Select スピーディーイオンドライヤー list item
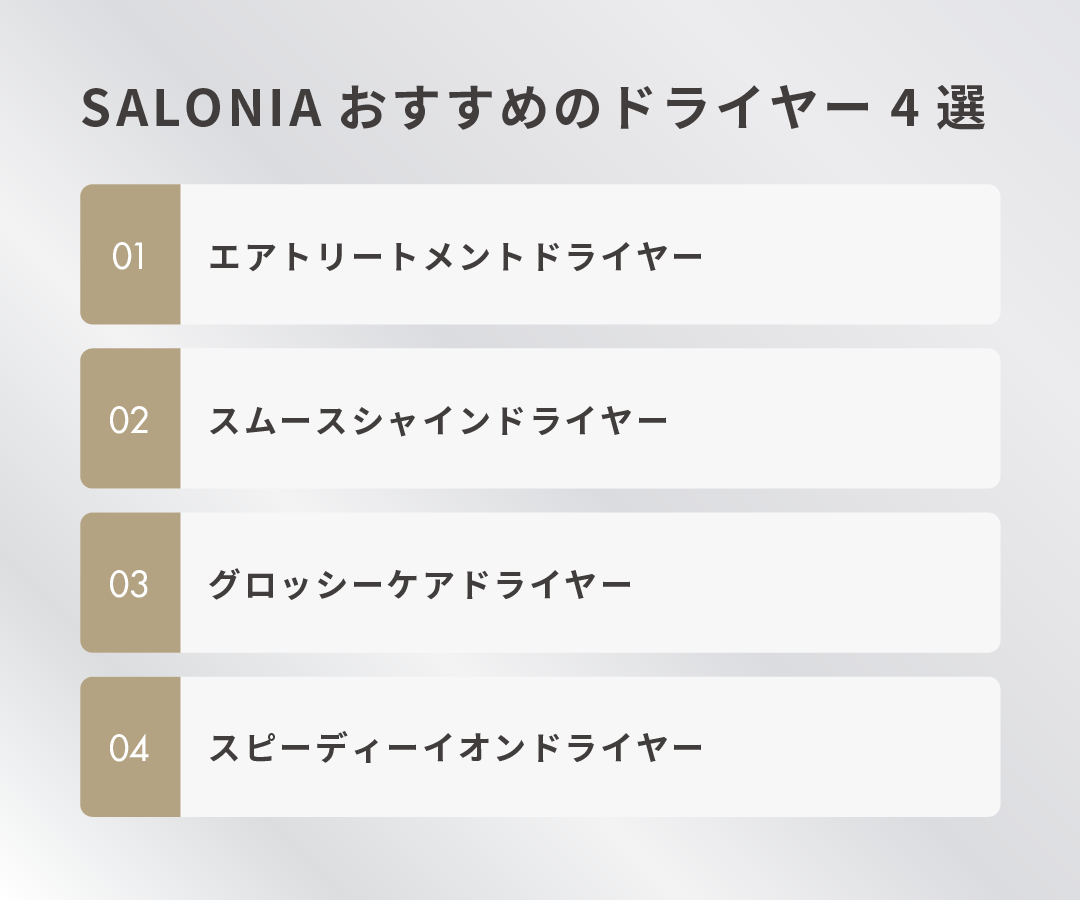 (456, 749)
